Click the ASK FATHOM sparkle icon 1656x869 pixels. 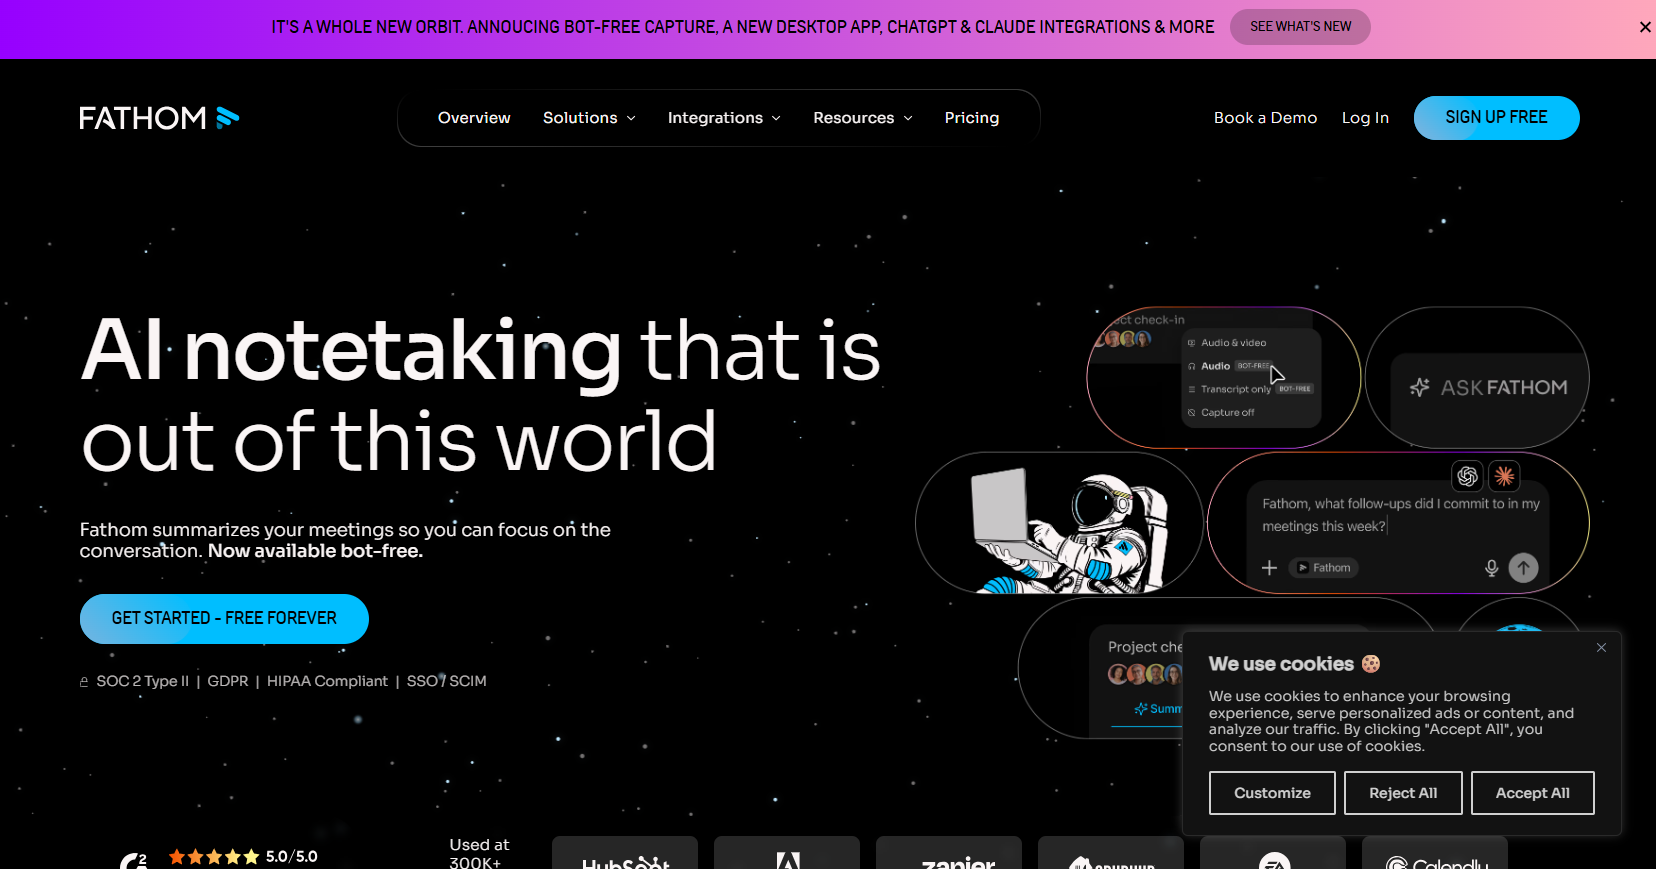pyautogui.click(x=1419, y=387)
